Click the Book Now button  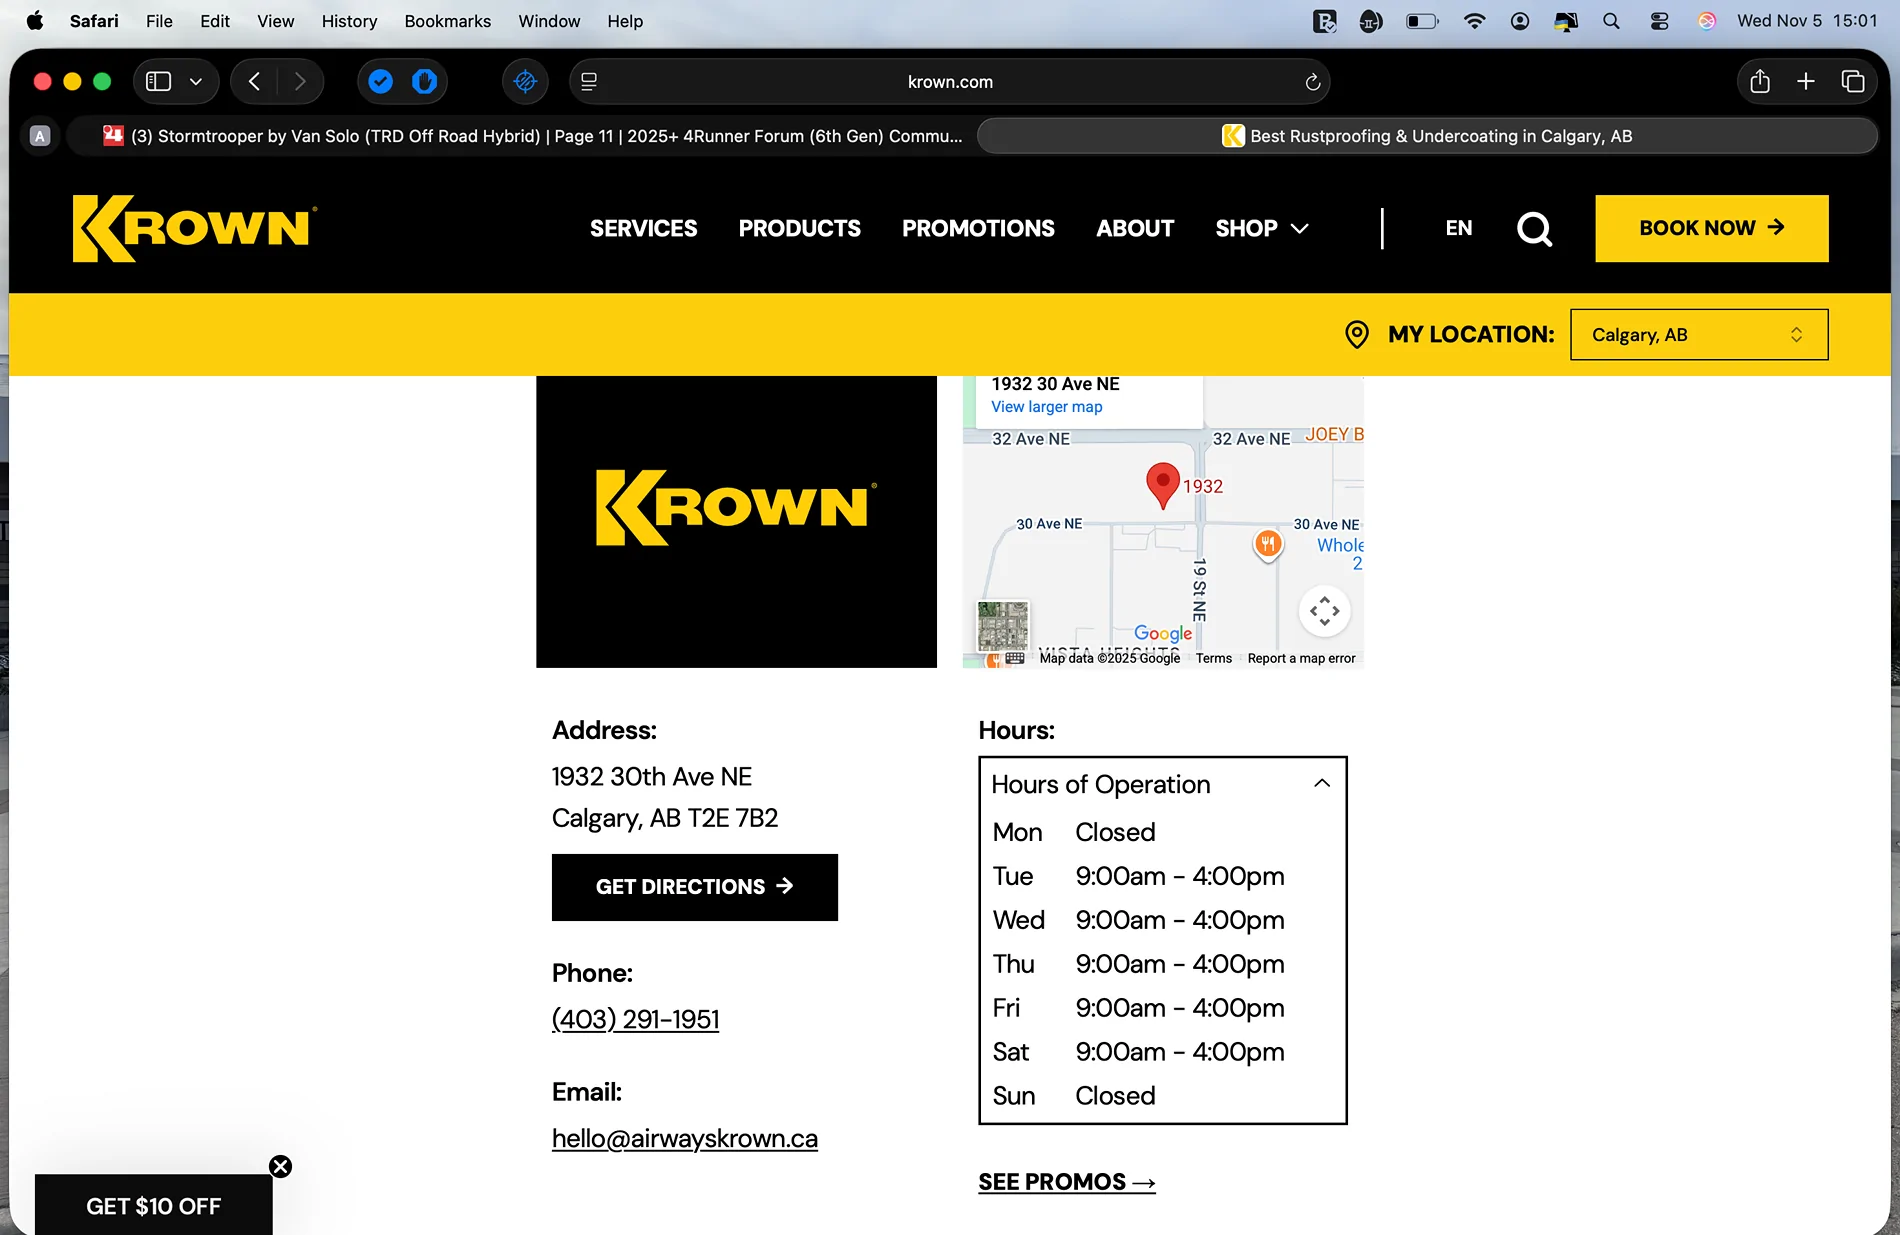click(1711, 229)
